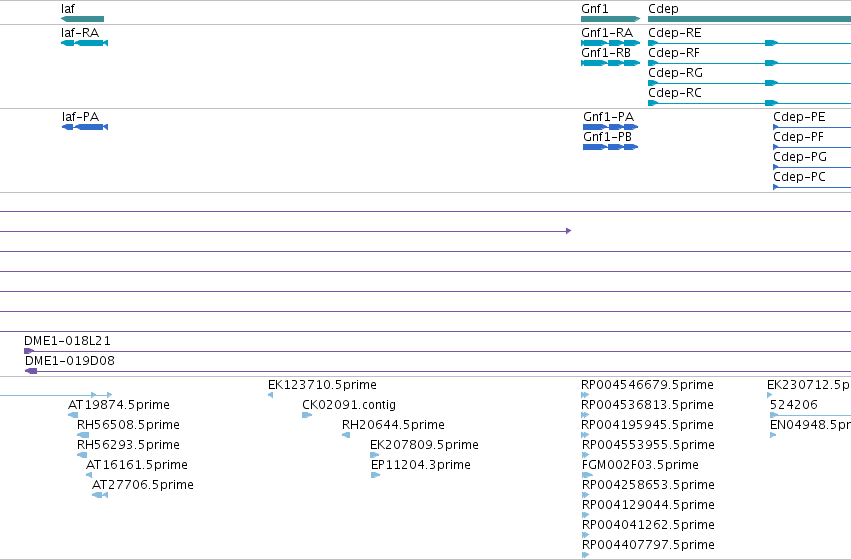Open the Cdep-PC protein
This screenshot has width=851, height=560.
[812, 187]
